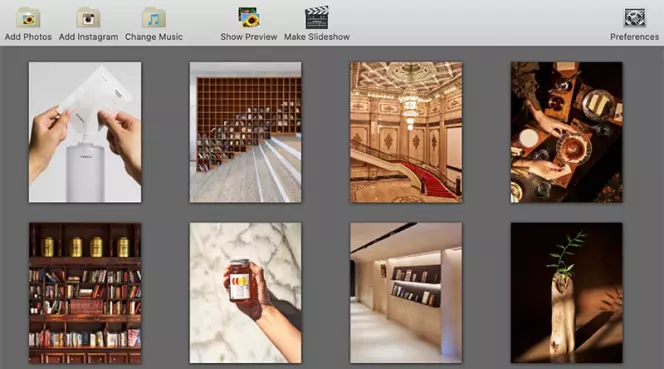Click the Preferences text label
The height and width of the screenshot is (369, 664).
click(x=634, y=37)
